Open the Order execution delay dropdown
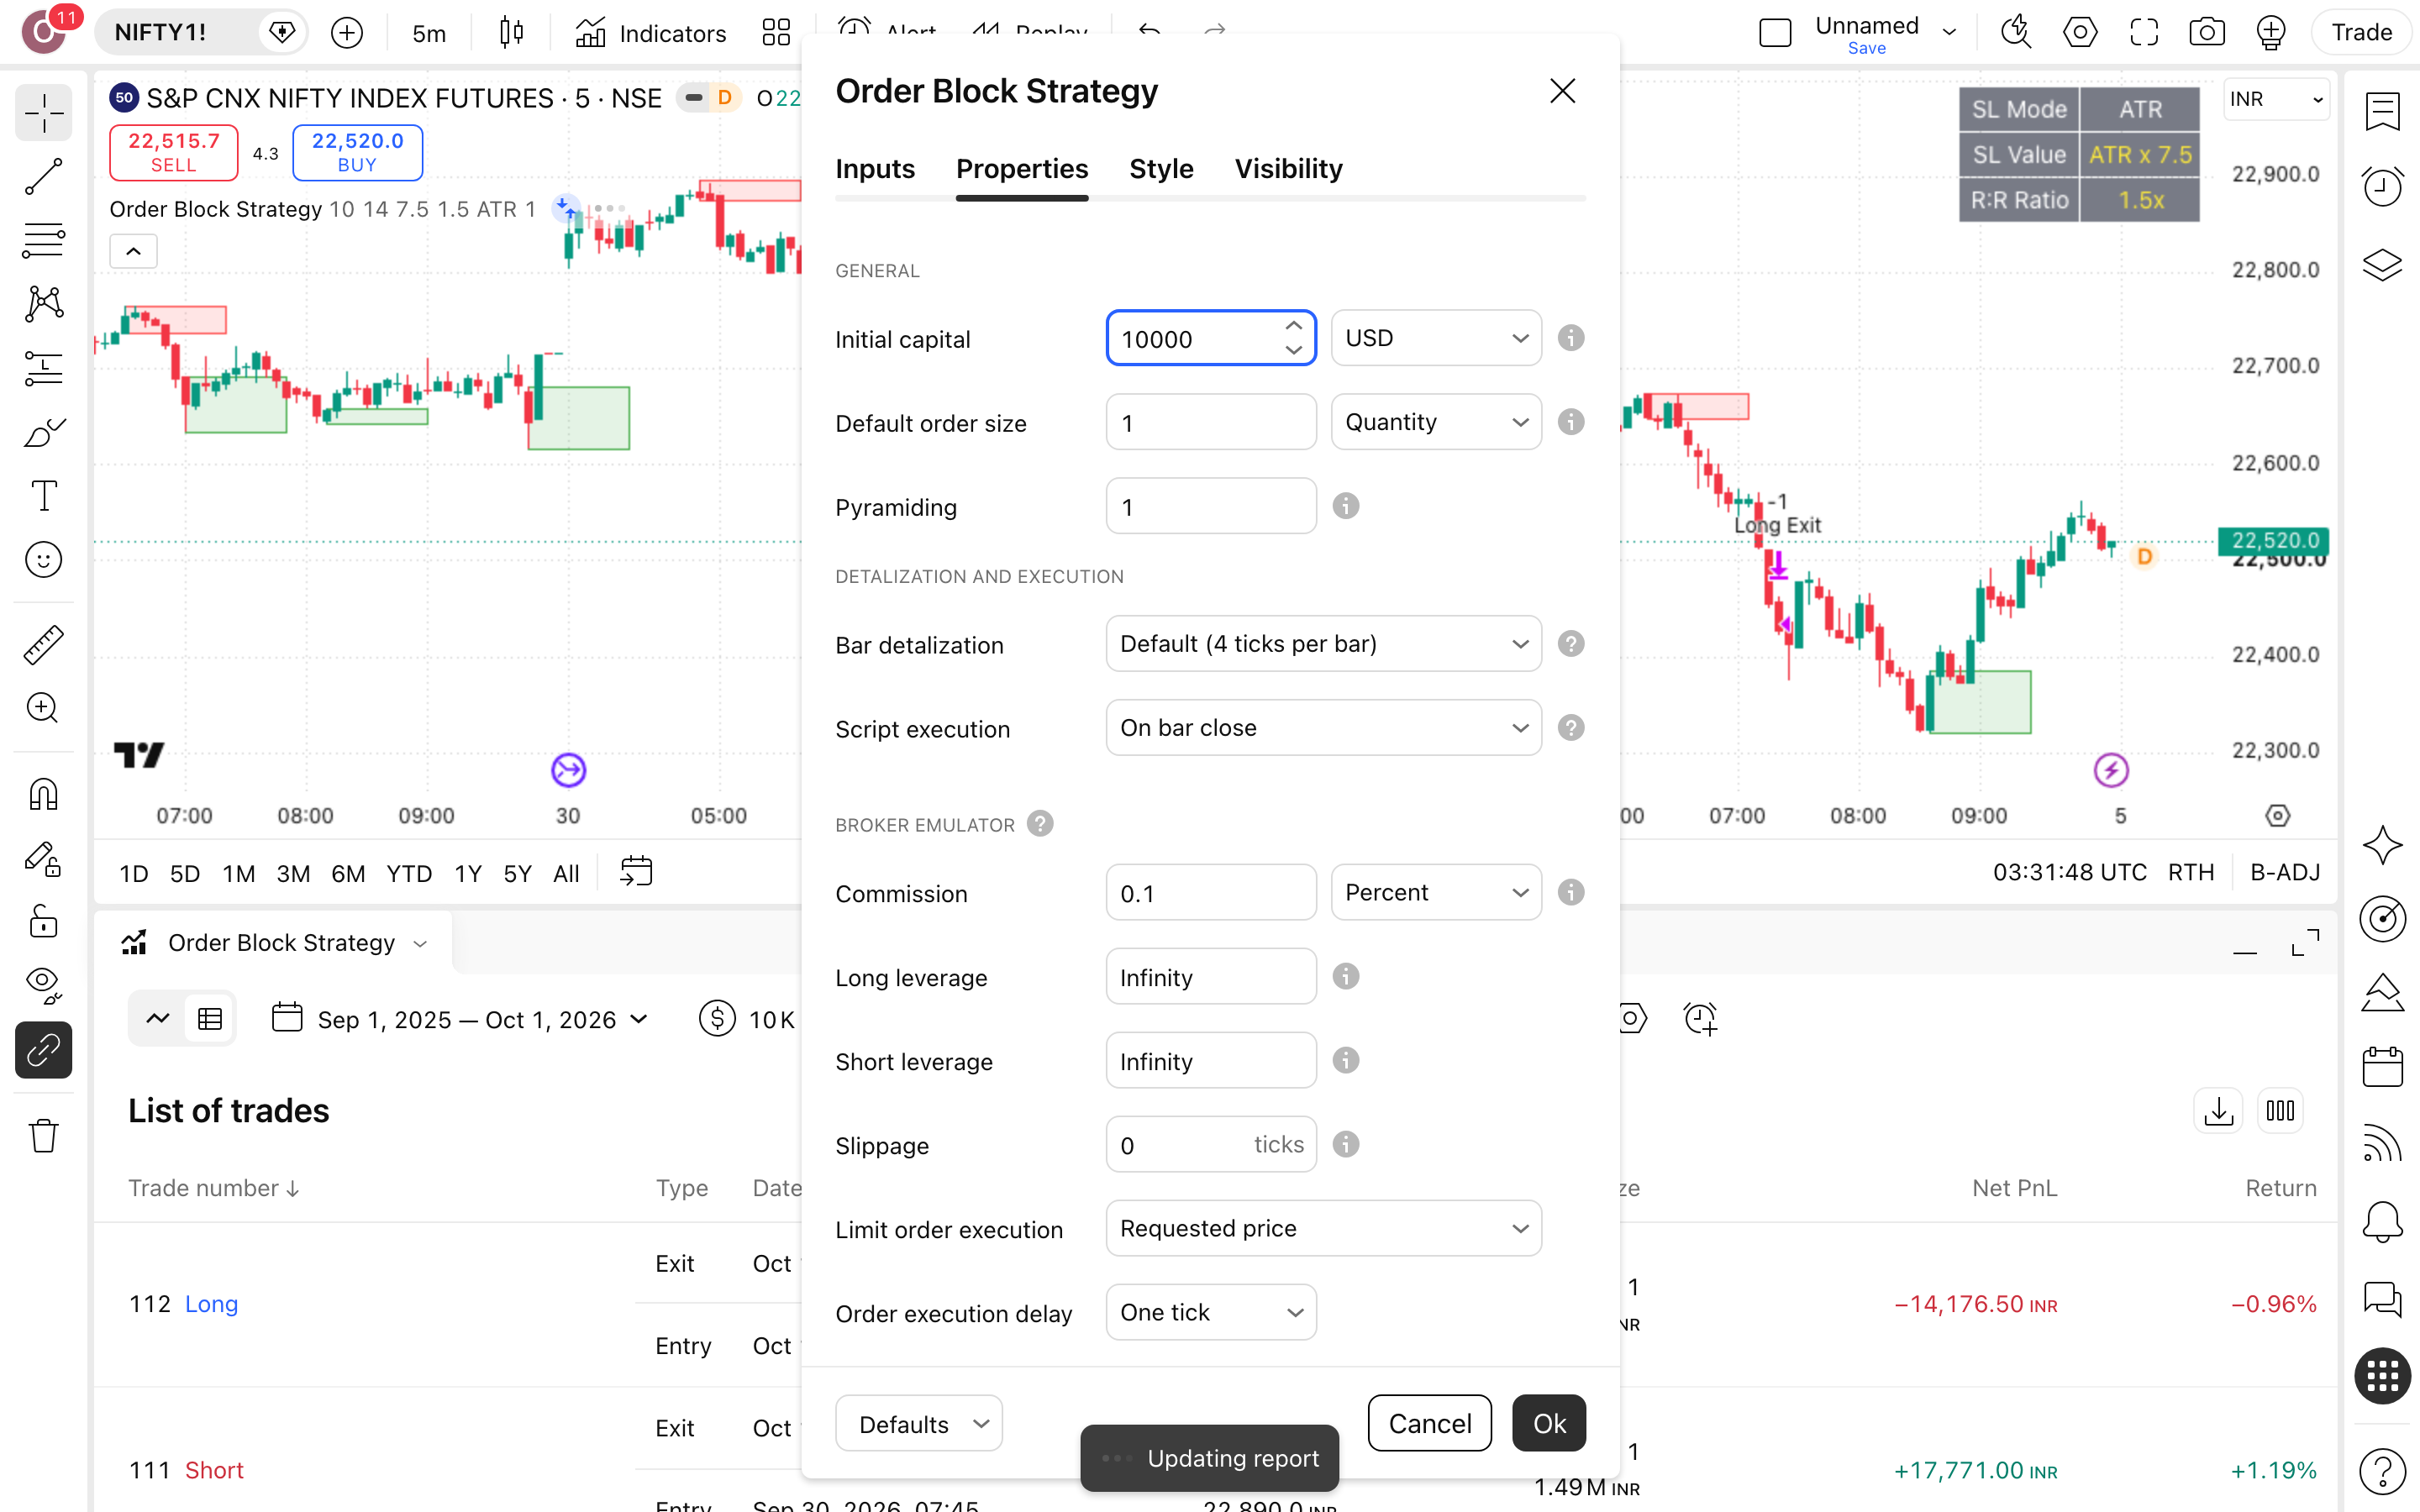Screen dimensions: 2420x1512 coord(1211,1312)
